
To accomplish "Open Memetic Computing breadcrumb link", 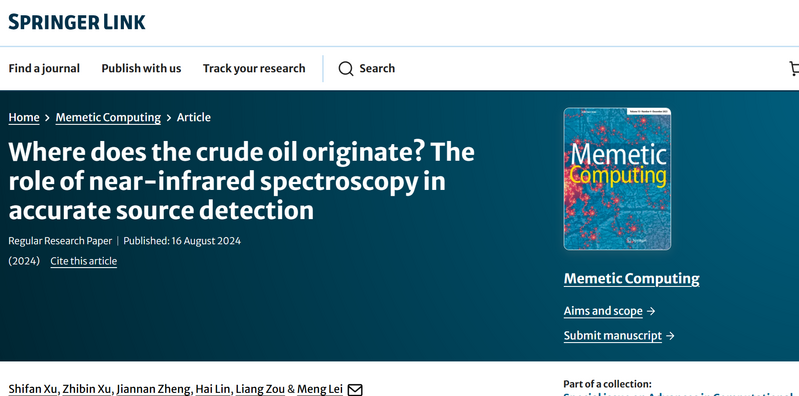I will (108, 118).
